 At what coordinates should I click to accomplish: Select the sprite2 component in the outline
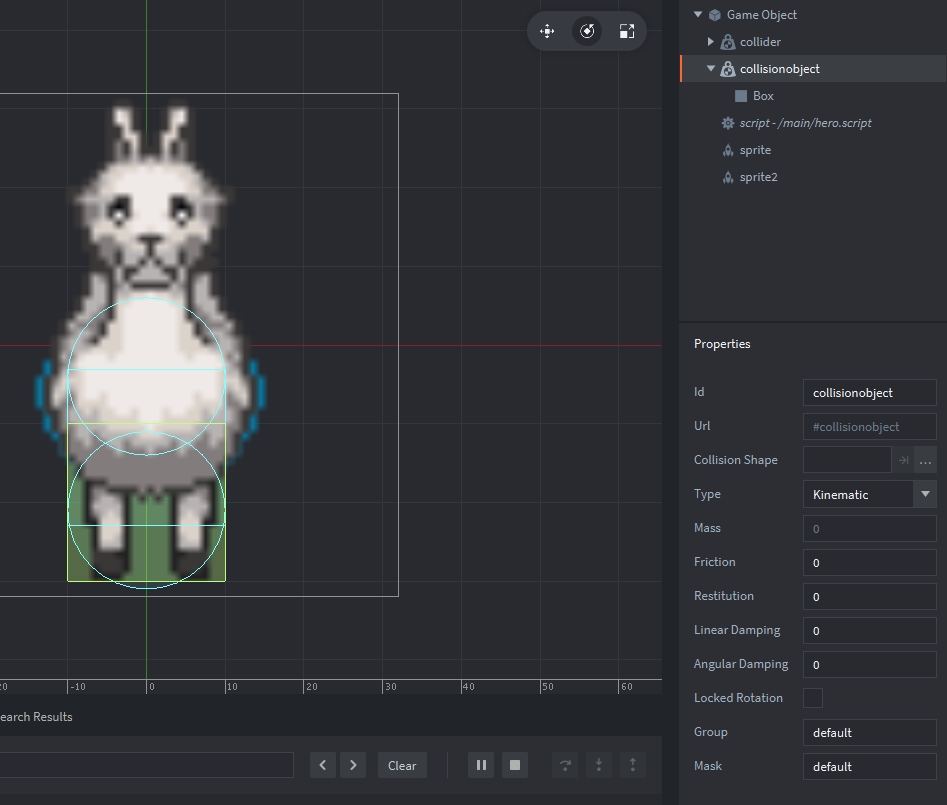pos(813,178)
